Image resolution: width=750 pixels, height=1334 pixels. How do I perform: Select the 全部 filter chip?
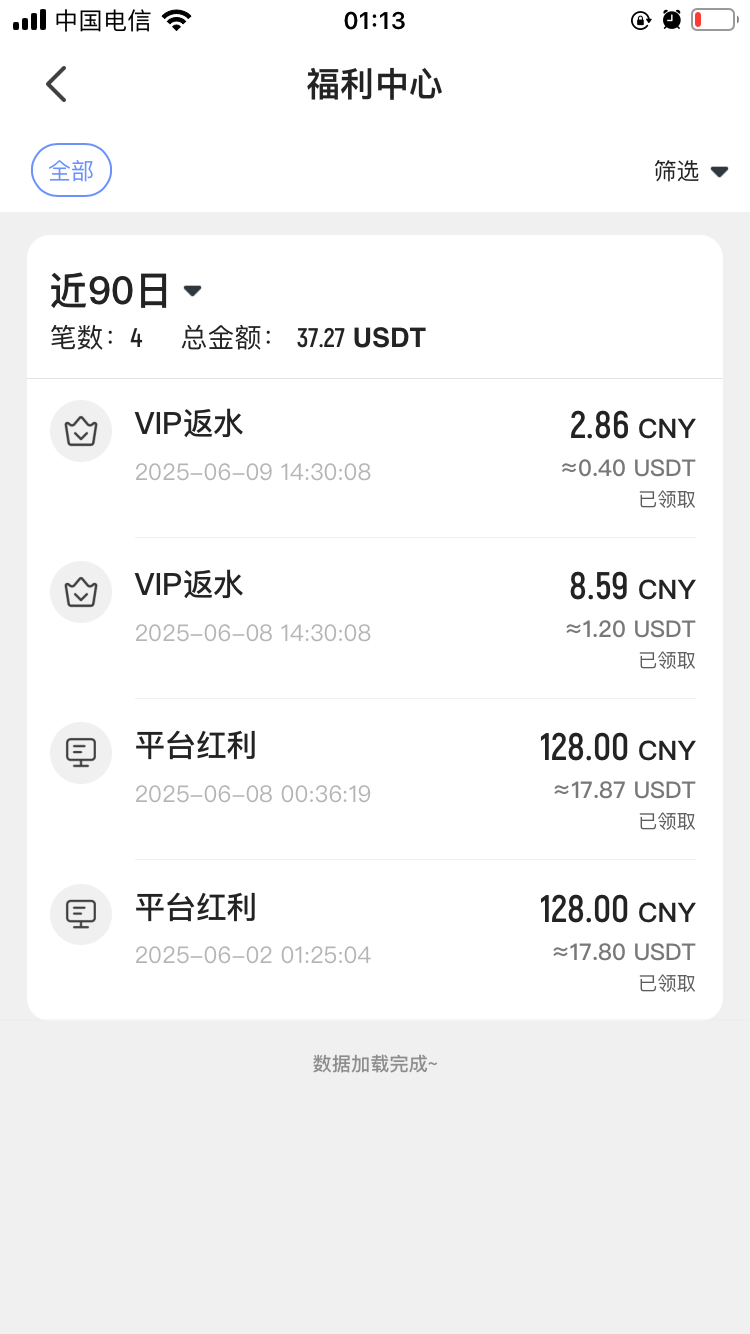pos(71,171)
